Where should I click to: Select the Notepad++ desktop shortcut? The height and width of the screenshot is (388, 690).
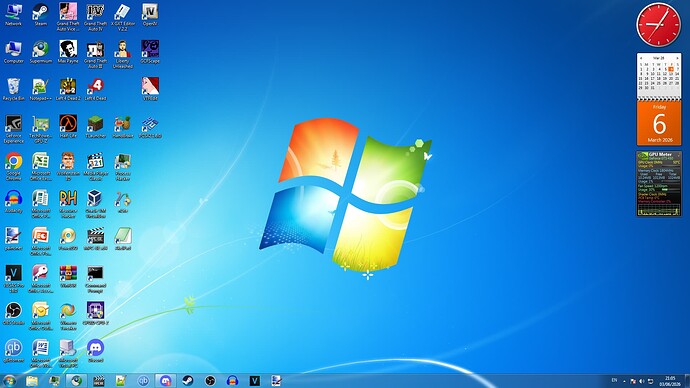point(40,89)
